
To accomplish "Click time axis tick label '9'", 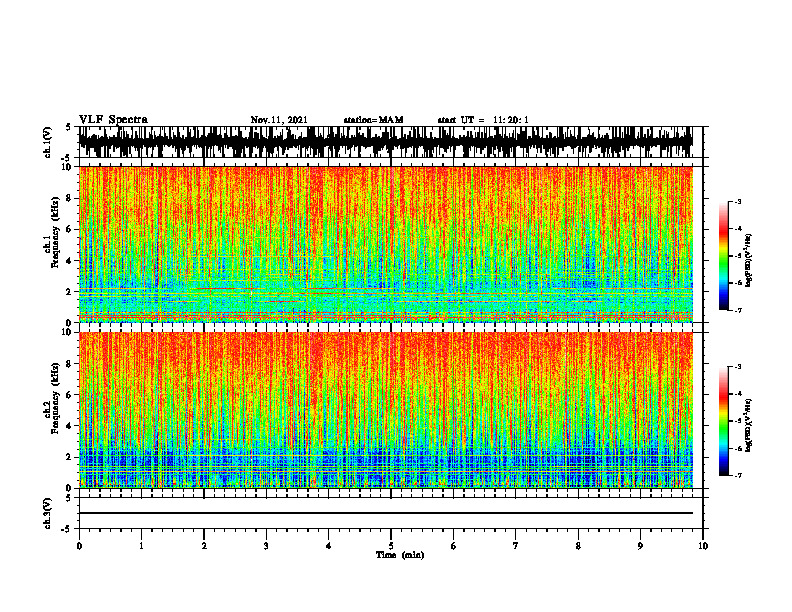I will [x=640, y=546].
